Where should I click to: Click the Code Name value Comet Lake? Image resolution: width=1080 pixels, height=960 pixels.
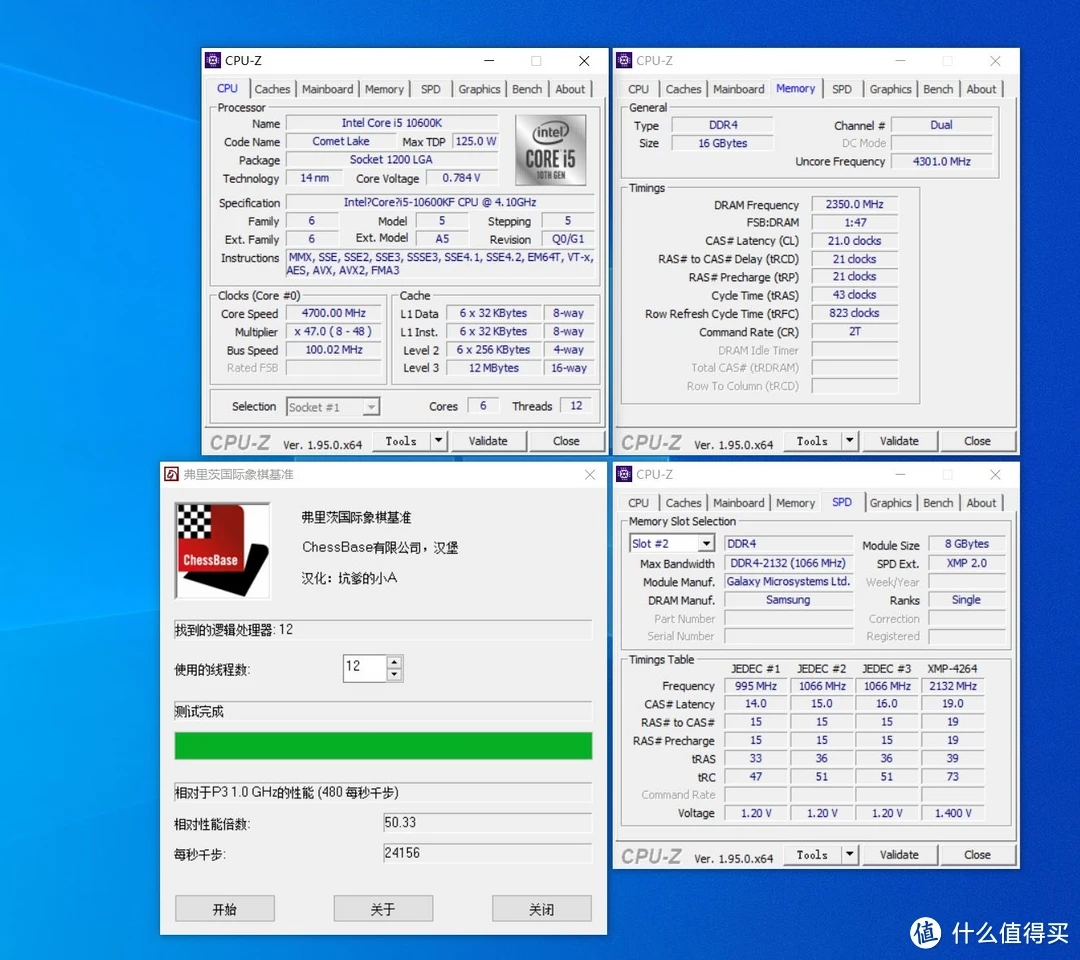pyautogui.click(x=341, y=141)
